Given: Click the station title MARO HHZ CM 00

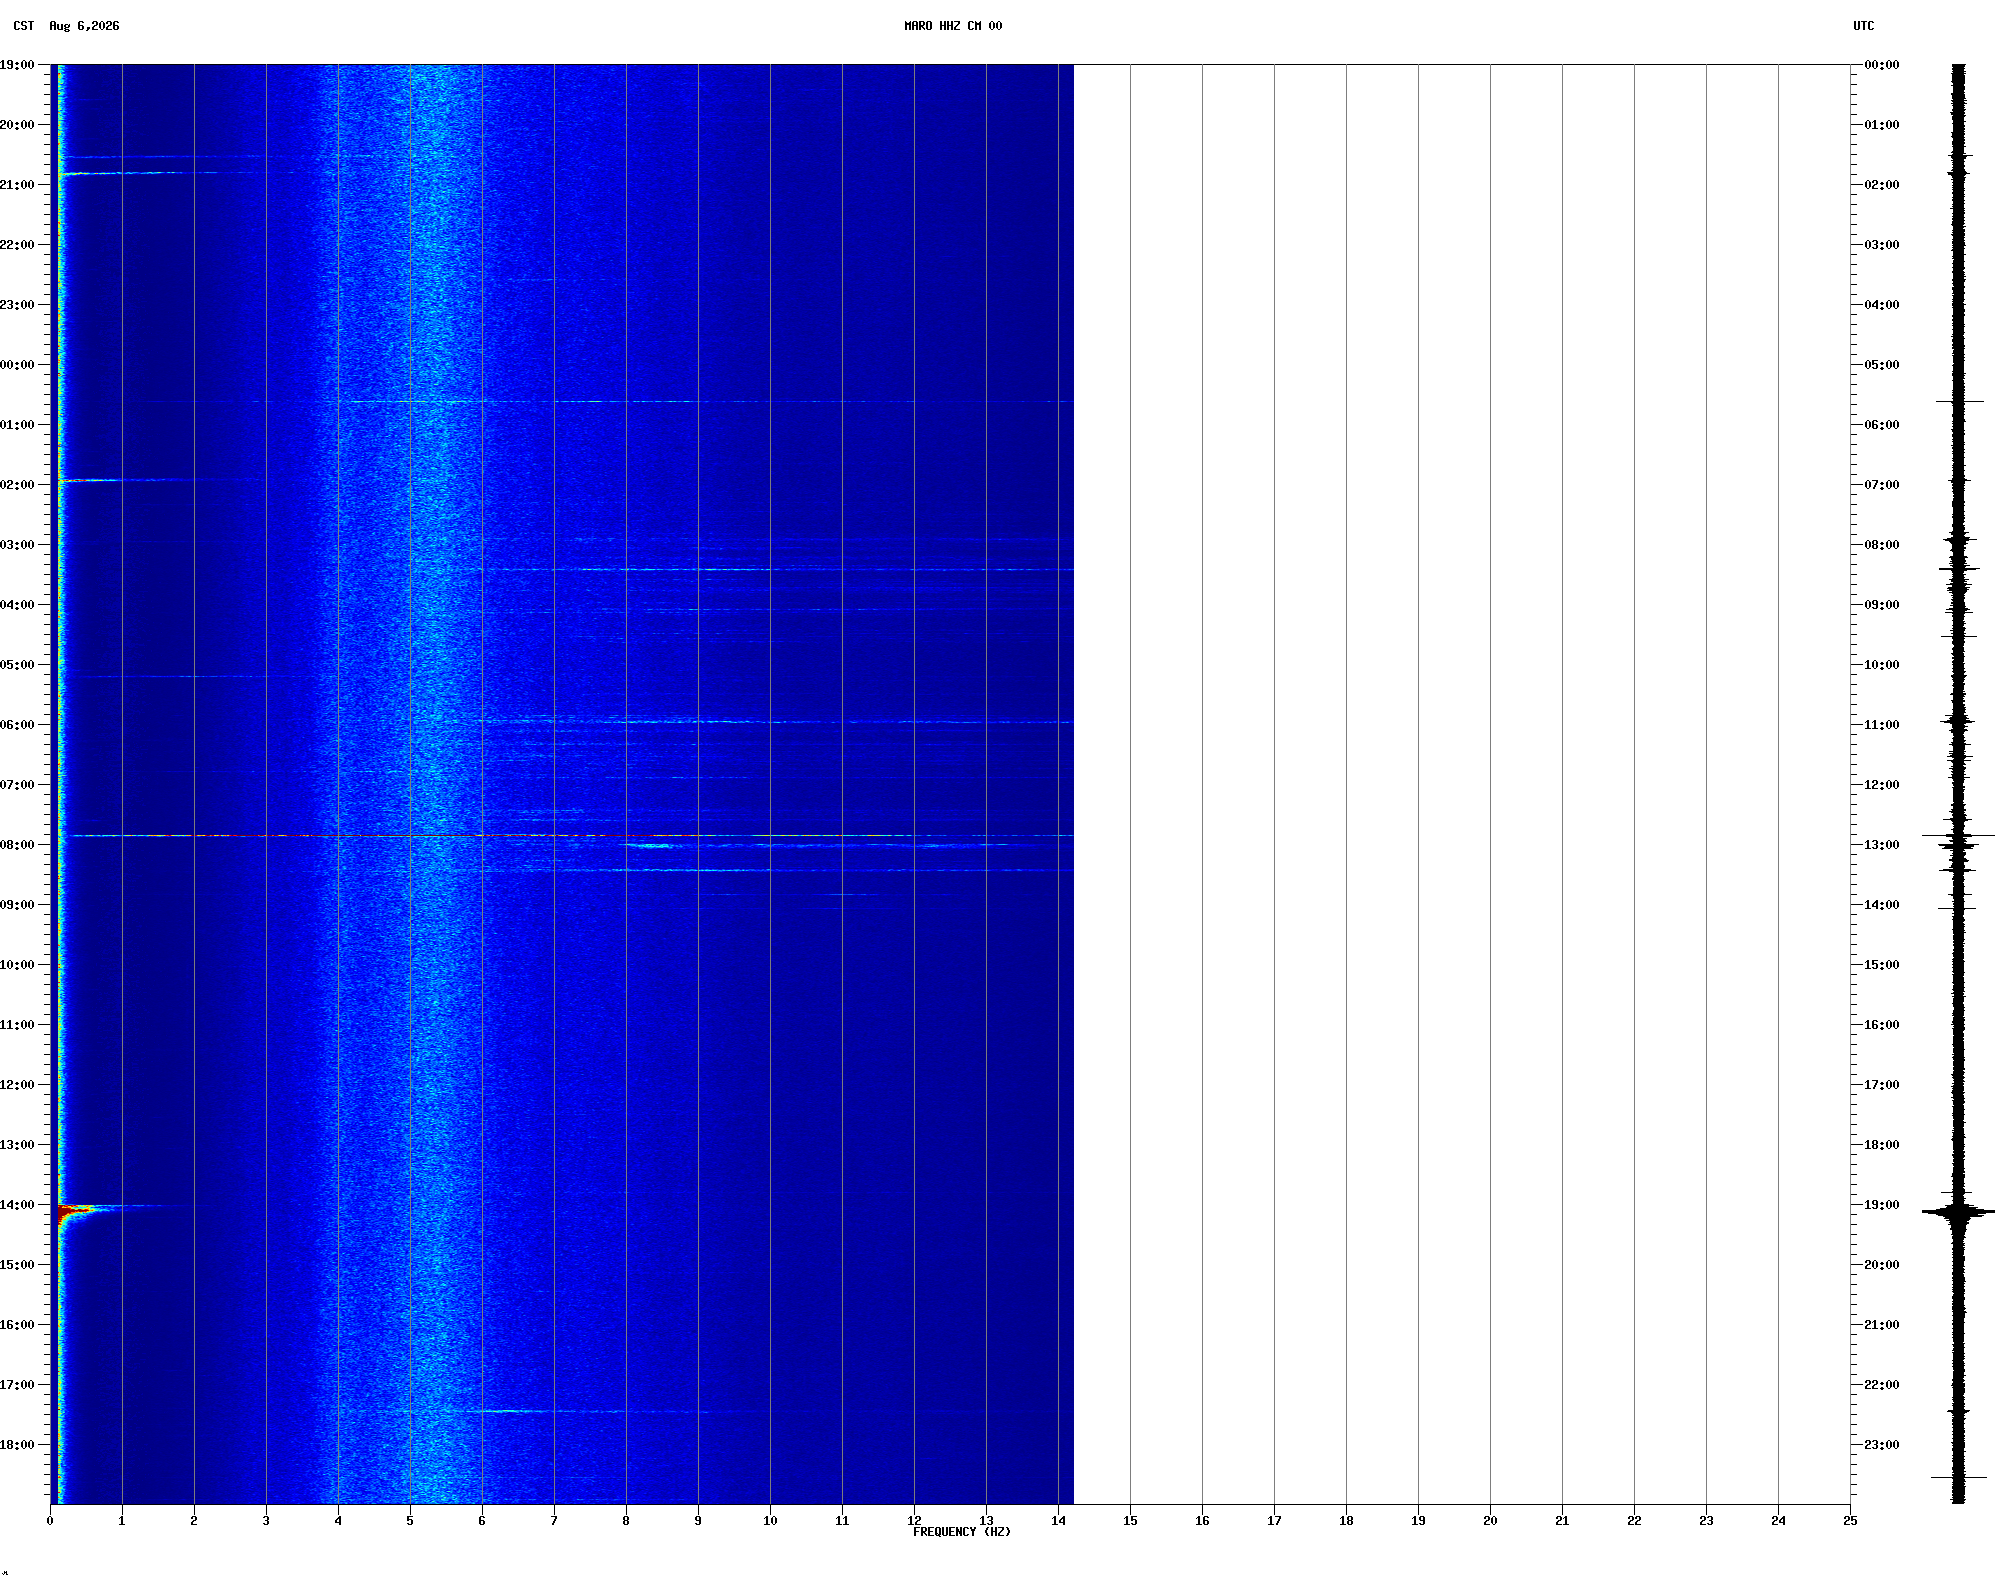Looking at the screenshot, I should 953,26.
